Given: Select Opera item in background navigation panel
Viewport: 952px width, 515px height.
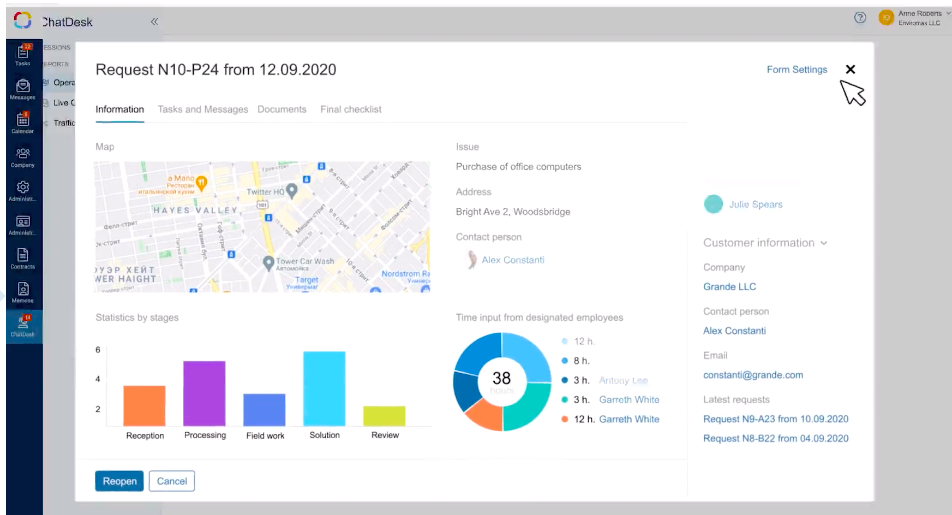Looking at the screenshot, I should 60,83.
